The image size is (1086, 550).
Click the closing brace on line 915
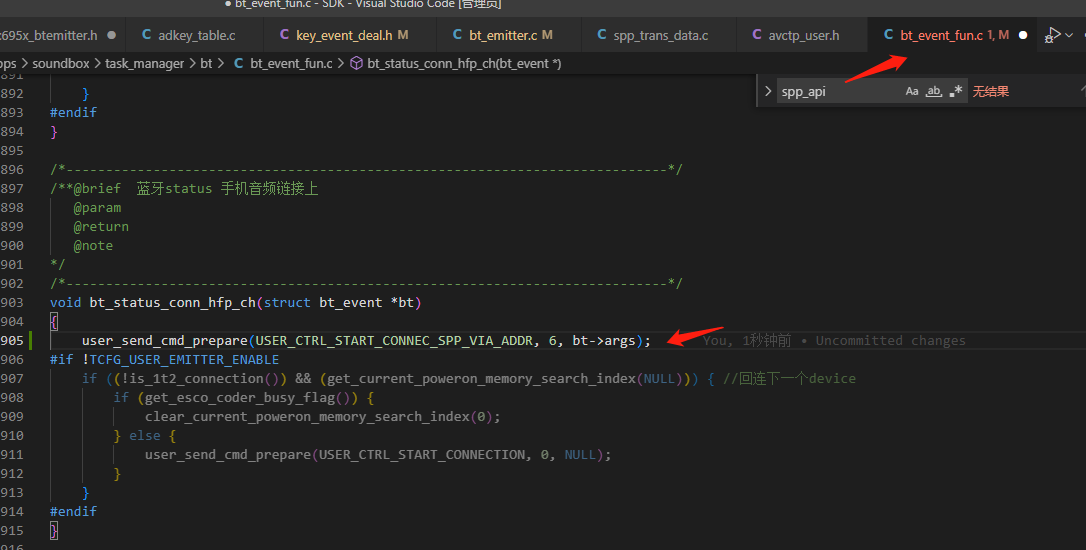[54, 531]
